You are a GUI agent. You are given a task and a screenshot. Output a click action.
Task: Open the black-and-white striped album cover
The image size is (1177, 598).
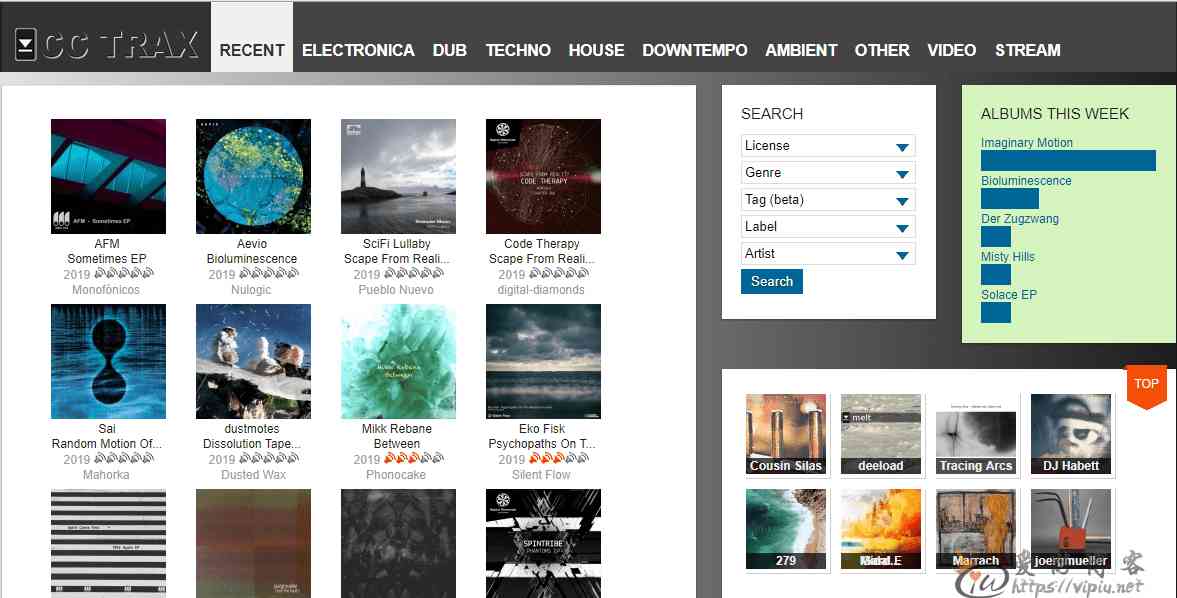(108, 543)
